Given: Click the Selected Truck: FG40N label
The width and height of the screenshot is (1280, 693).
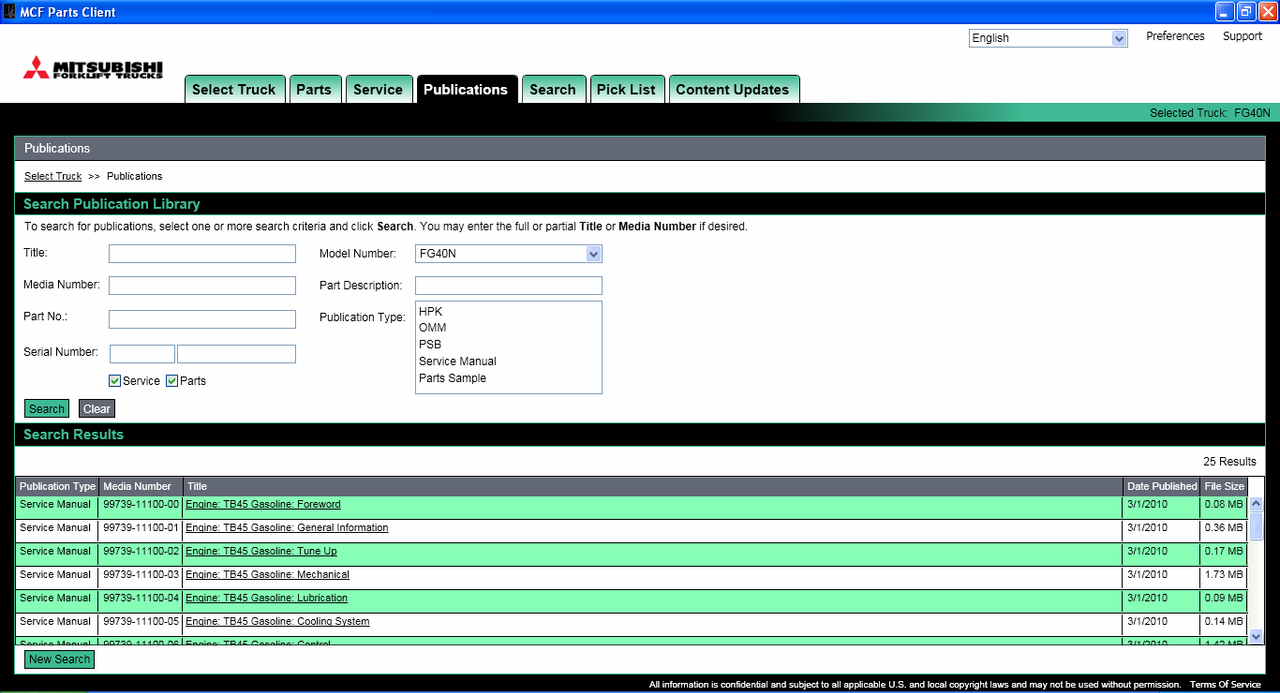Looking at the screenshot, I should pos(1209,113).
